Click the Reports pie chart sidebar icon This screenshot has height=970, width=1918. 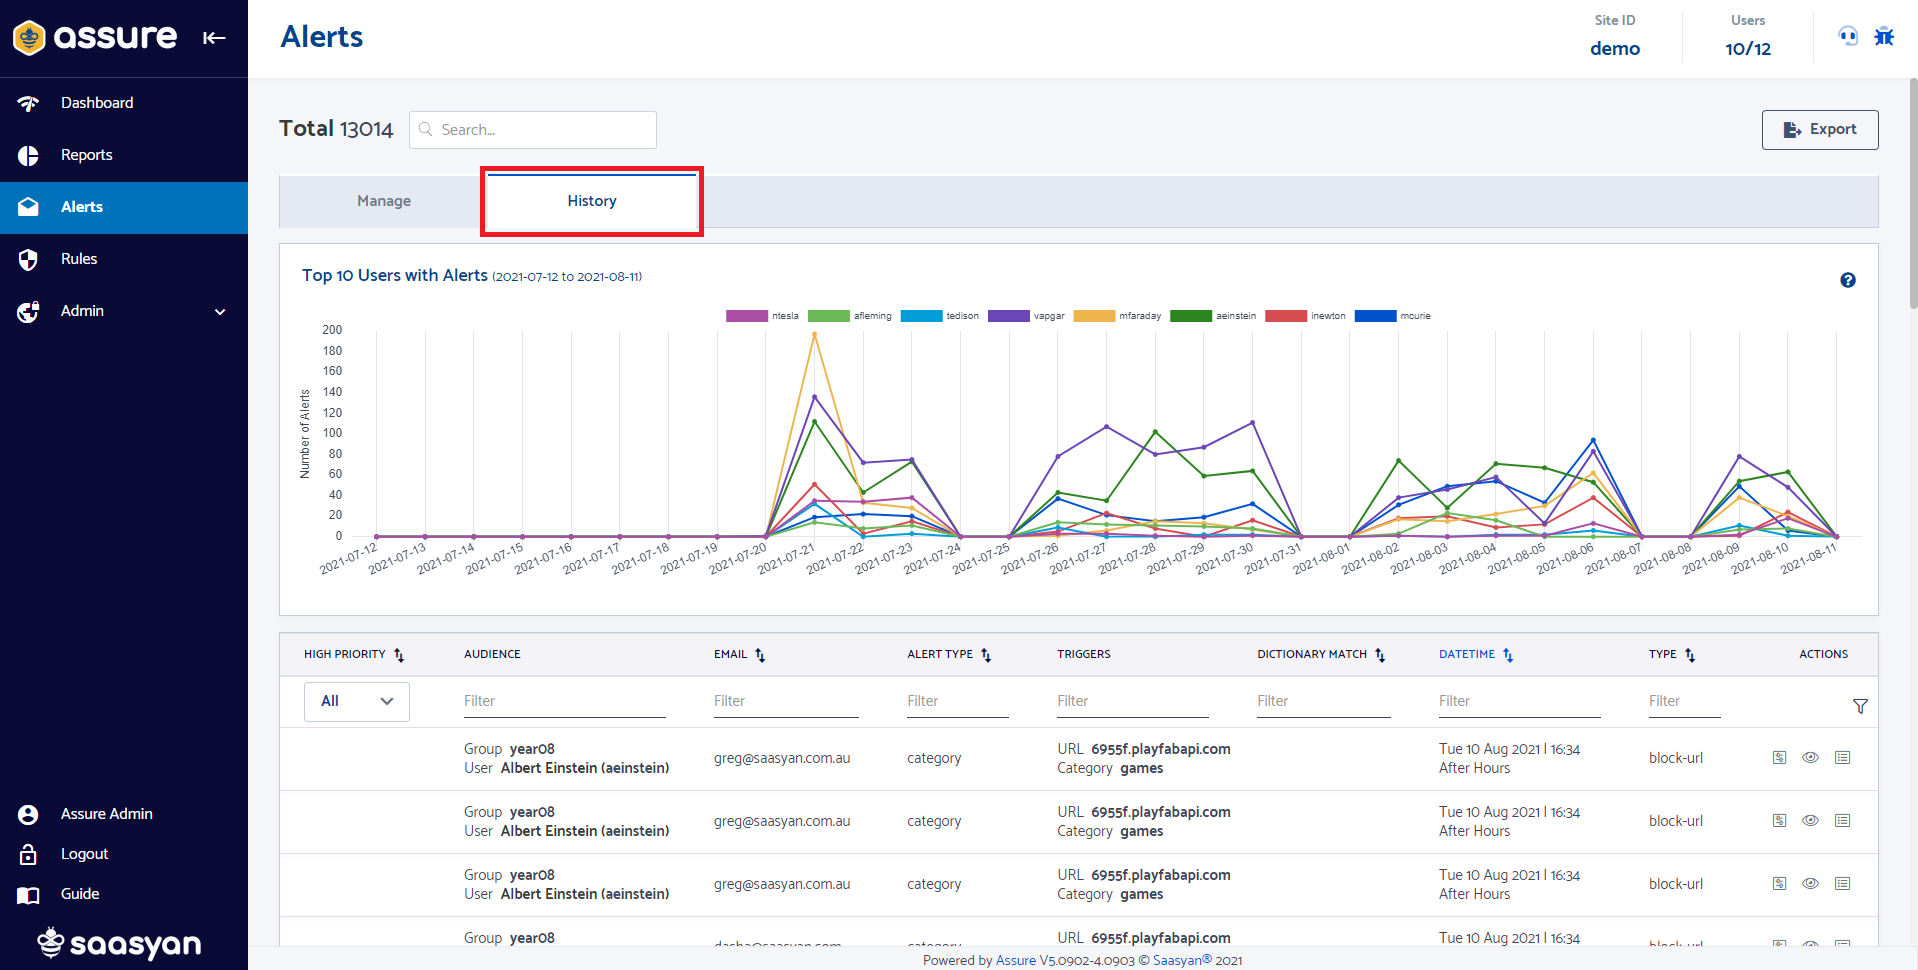tap(28, 156)
